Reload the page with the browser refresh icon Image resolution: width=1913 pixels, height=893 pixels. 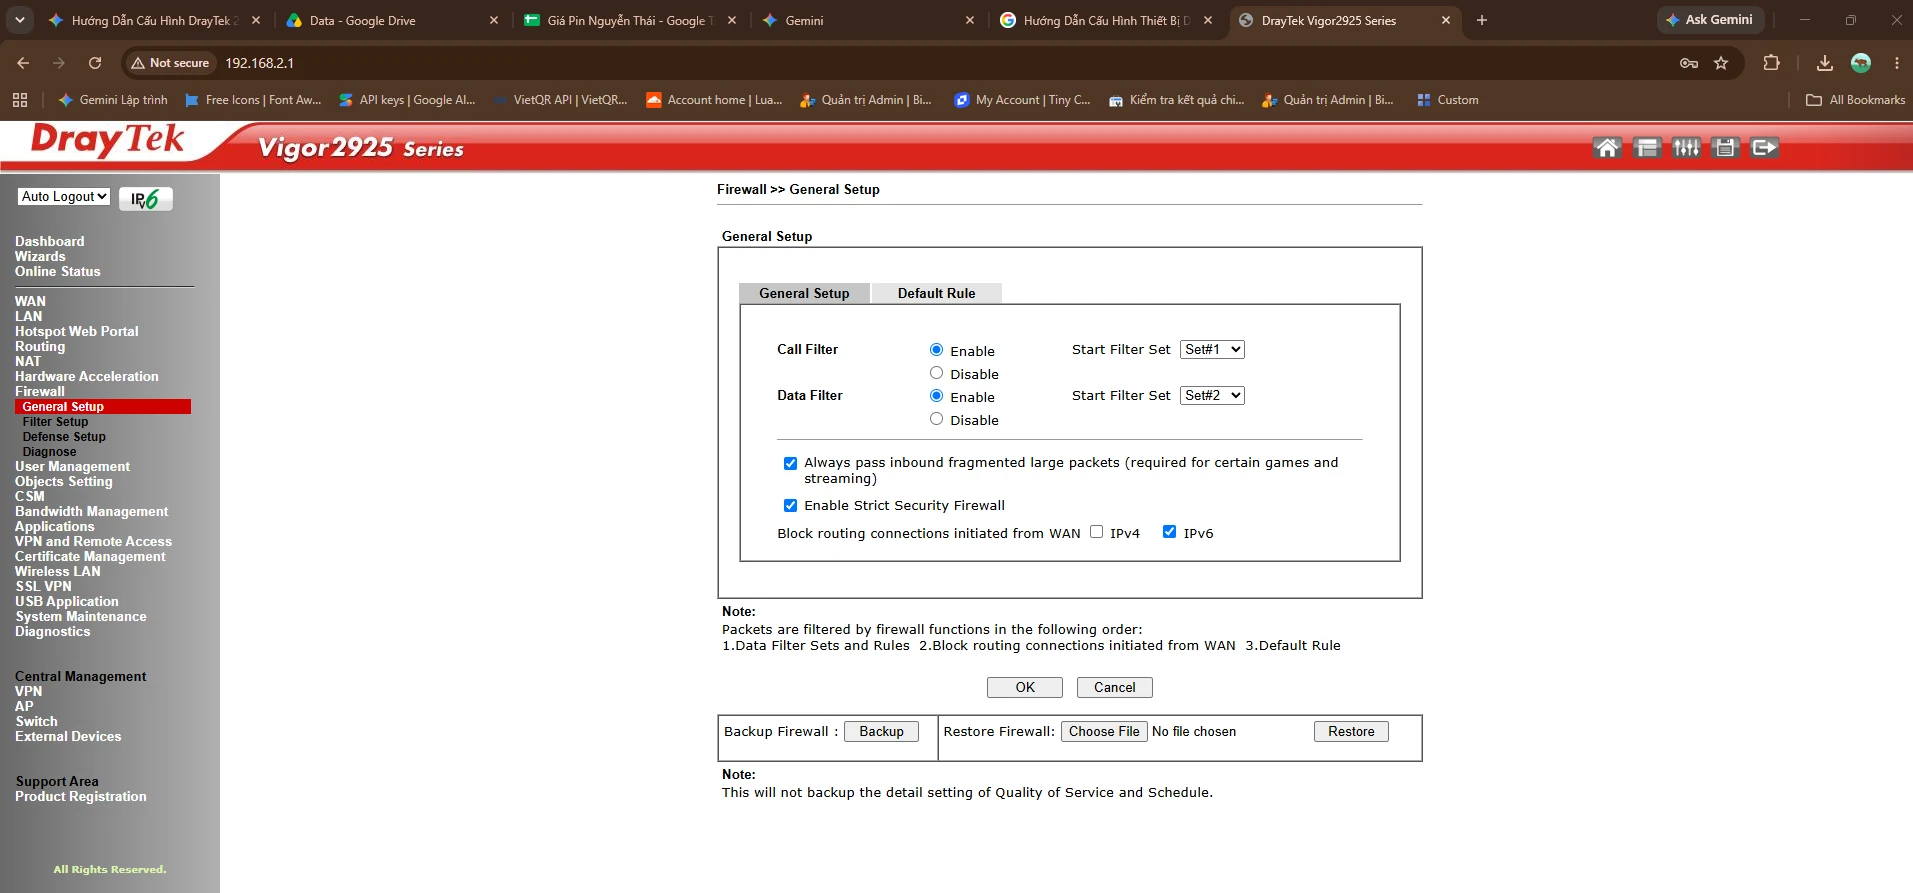[x=95, y=63]
